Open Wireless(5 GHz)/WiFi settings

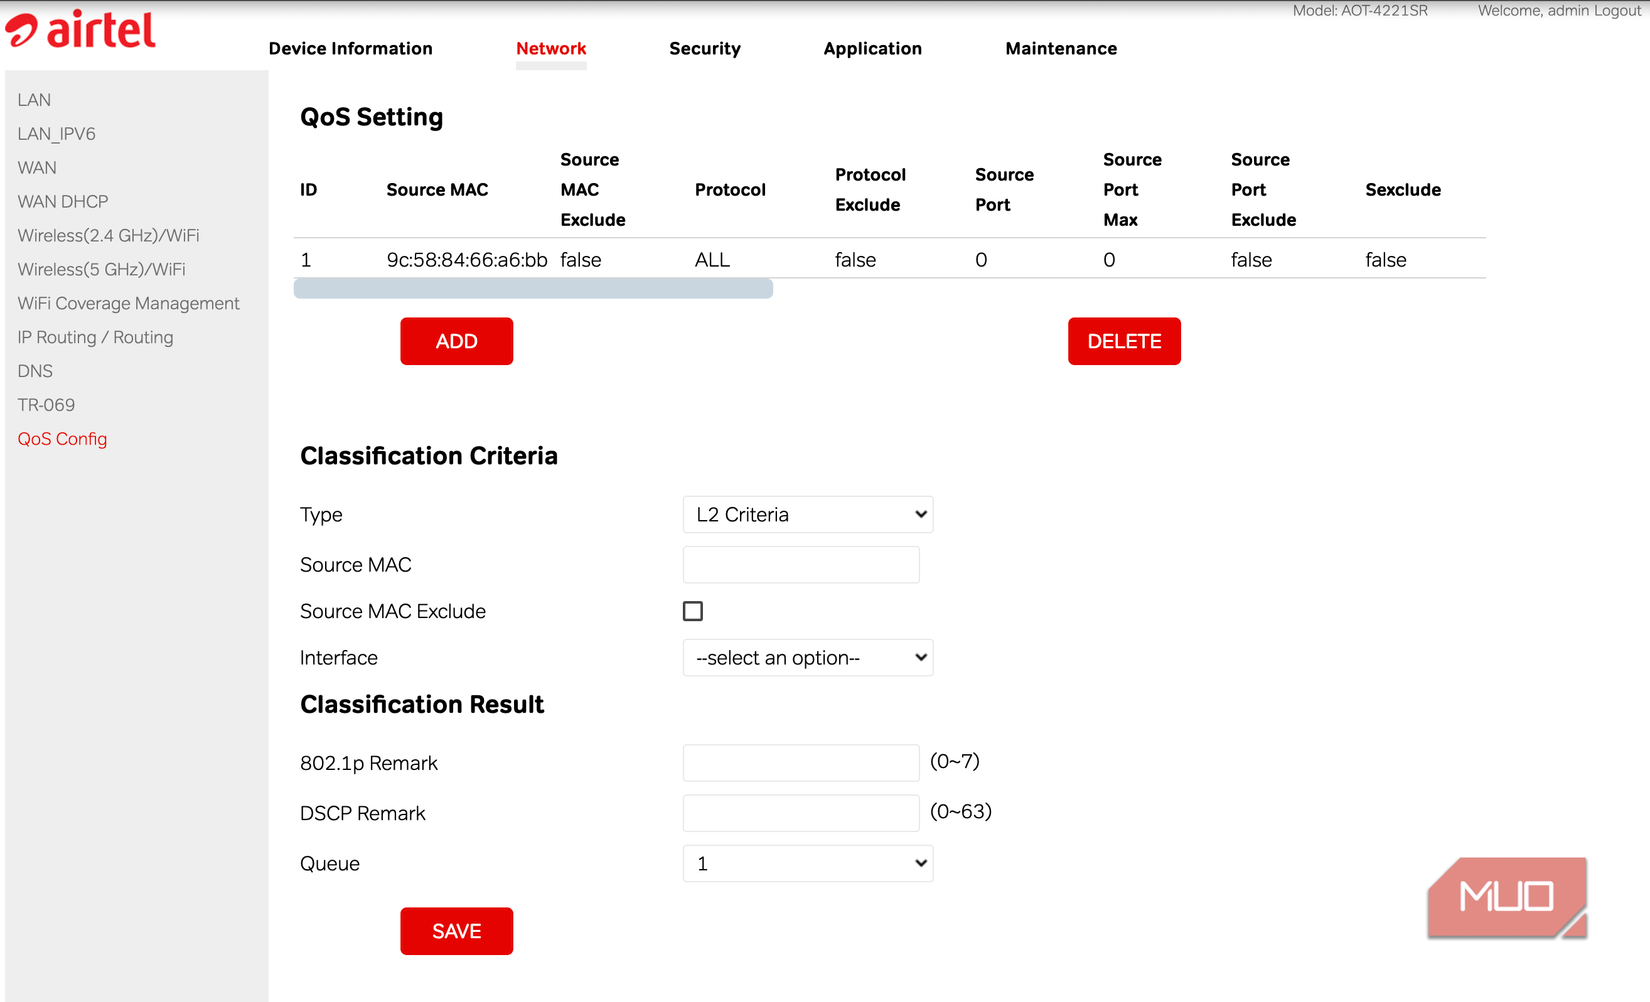click(102, 270)
